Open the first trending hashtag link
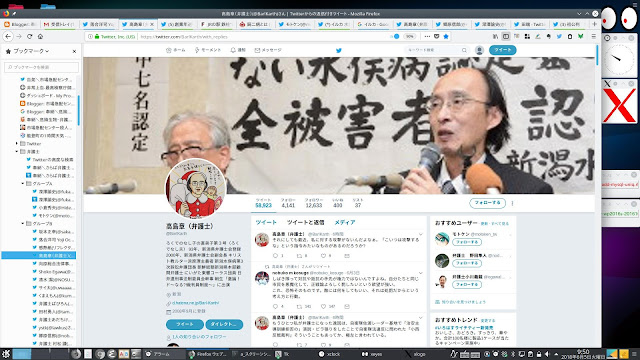Viewport: 640px width, 360px height. click(x=464, y=328)
